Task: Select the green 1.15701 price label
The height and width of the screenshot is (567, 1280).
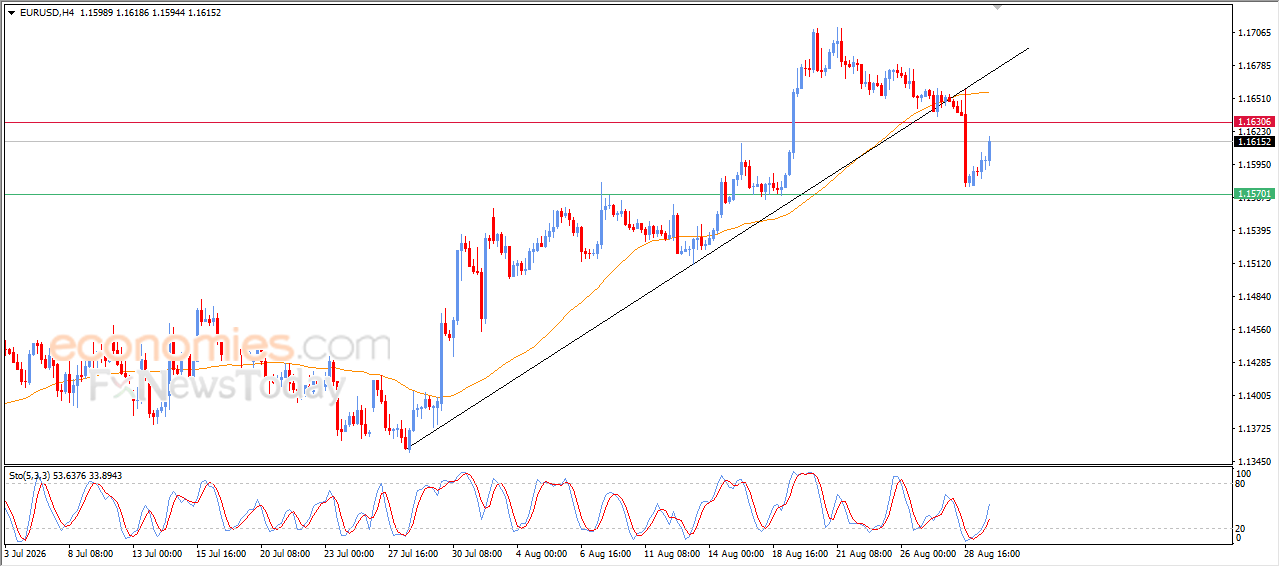Action: click(x=1254, y=193)
